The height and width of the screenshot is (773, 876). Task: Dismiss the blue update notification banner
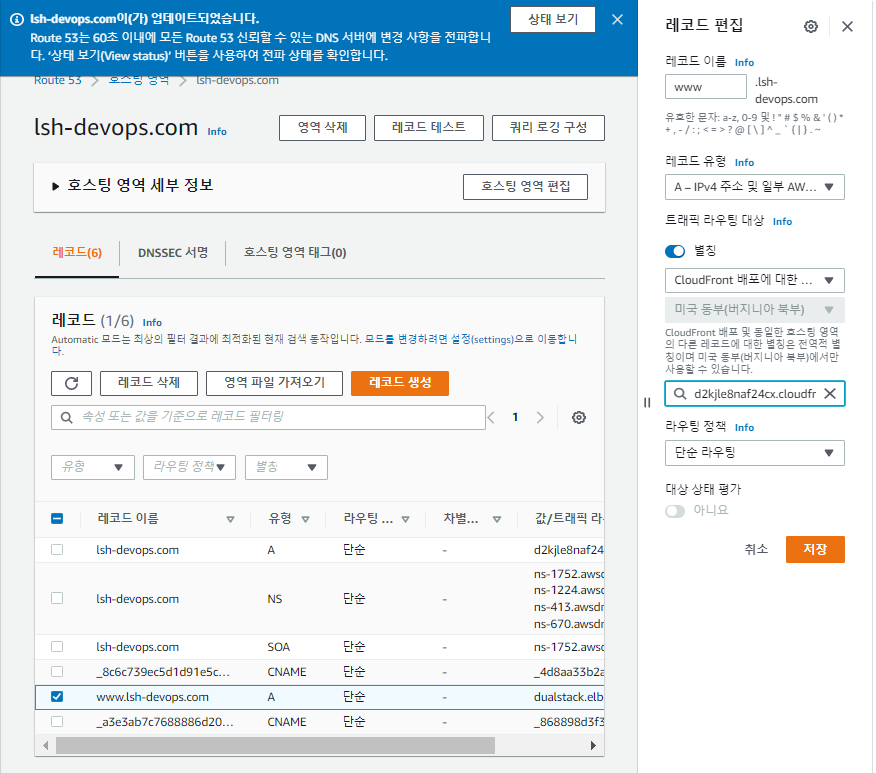[x=617, y=20]
